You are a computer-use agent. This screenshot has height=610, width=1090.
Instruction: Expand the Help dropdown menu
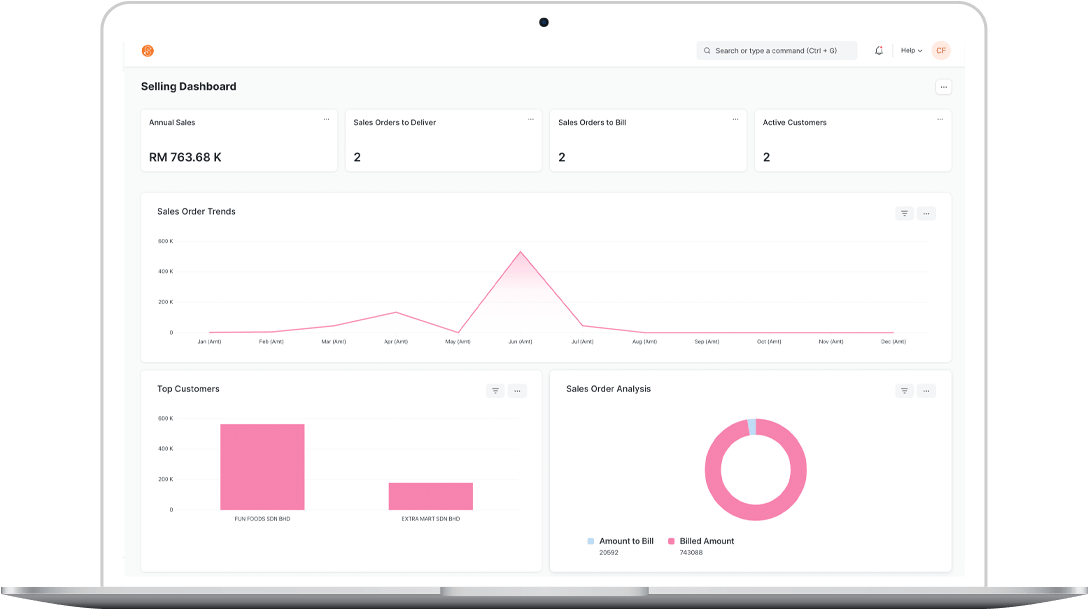[x=911, y=50]
